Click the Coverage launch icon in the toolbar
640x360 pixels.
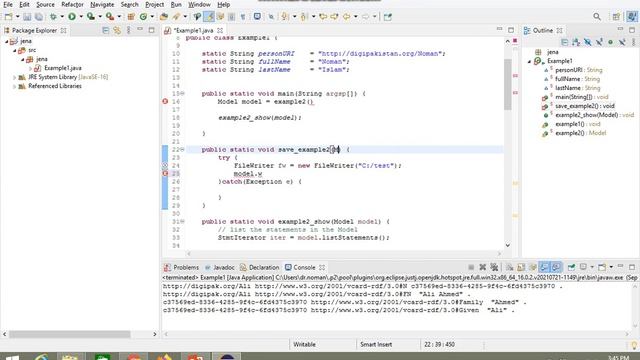tap(91, 17)
